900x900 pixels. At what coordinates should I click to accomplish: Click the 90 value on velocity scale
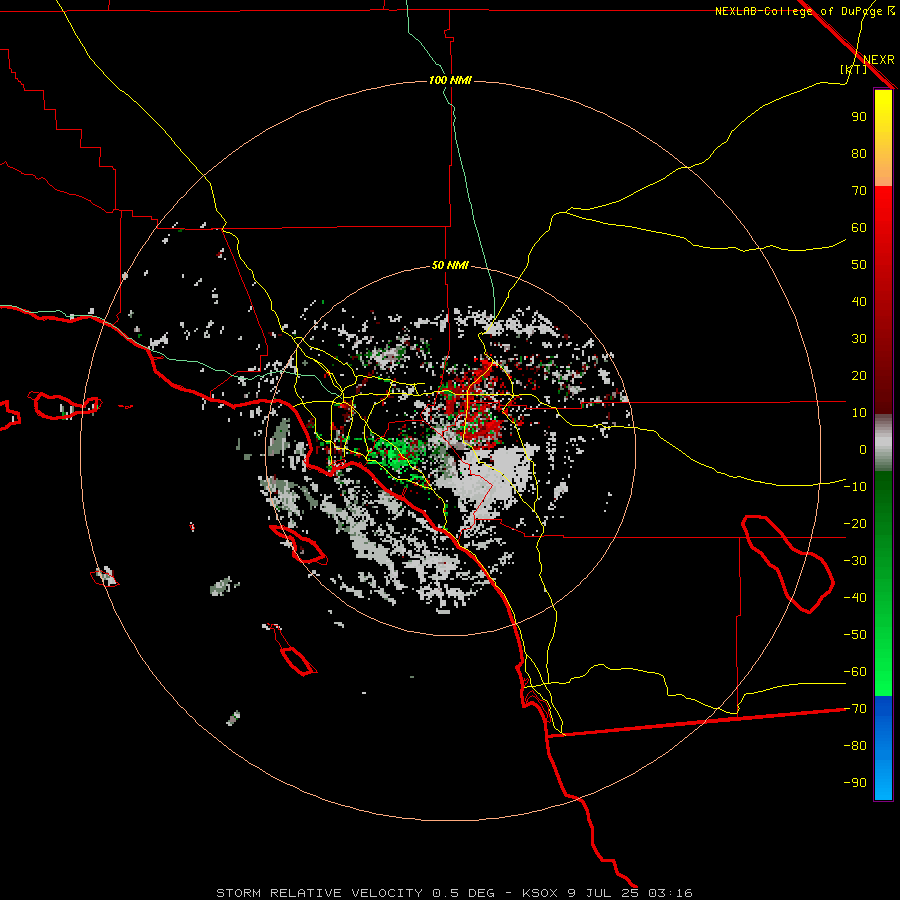[859, 117]
